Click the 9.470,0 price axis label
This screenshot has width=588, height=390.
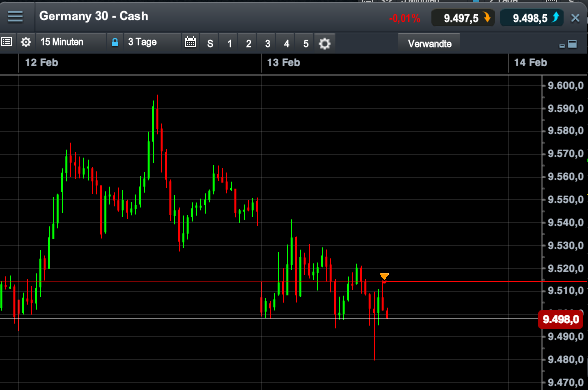coord(566,382)
